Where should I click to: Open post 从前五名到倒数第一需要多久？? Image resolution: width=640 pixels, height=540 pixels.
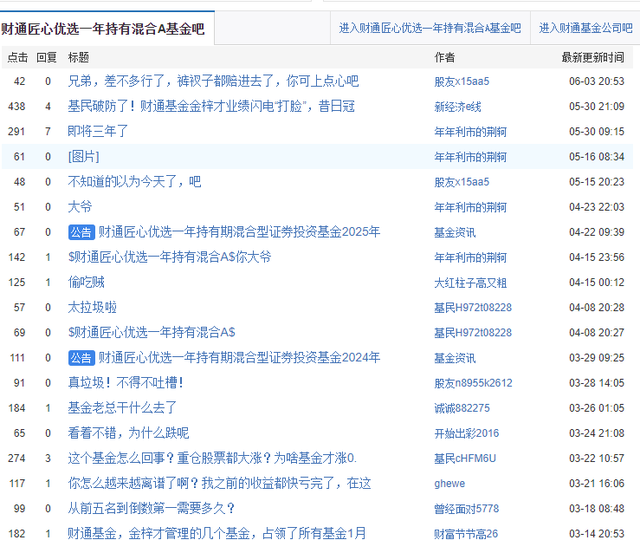pos(151,509)
